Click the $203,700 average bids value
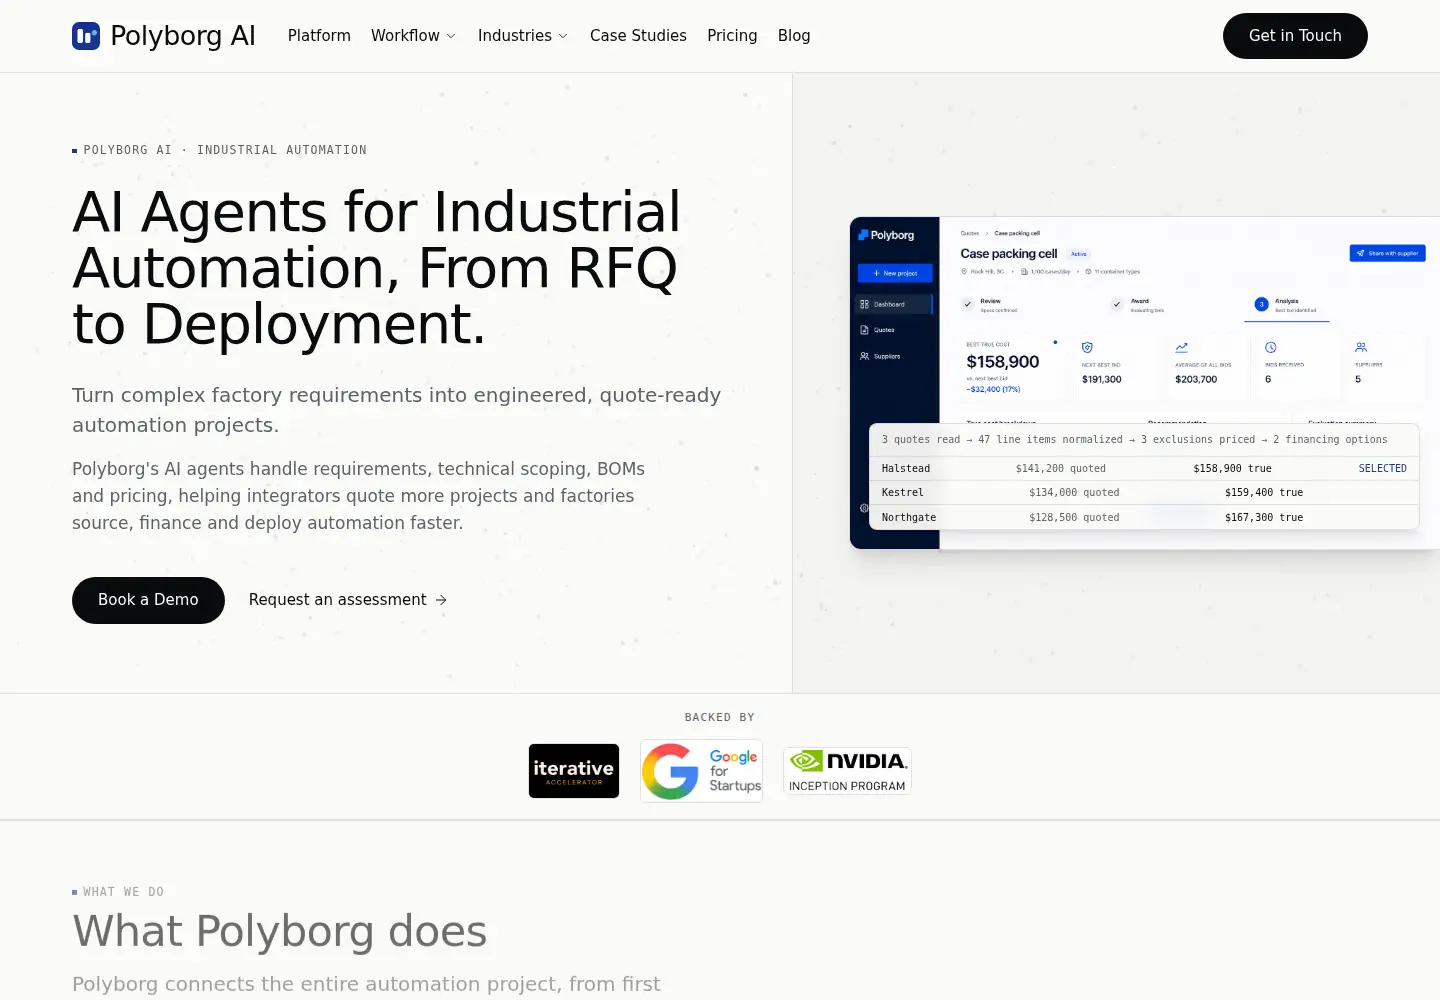Image resolution: width=1440 pixels, height=1000 pixels. (x=1196, y=379)
